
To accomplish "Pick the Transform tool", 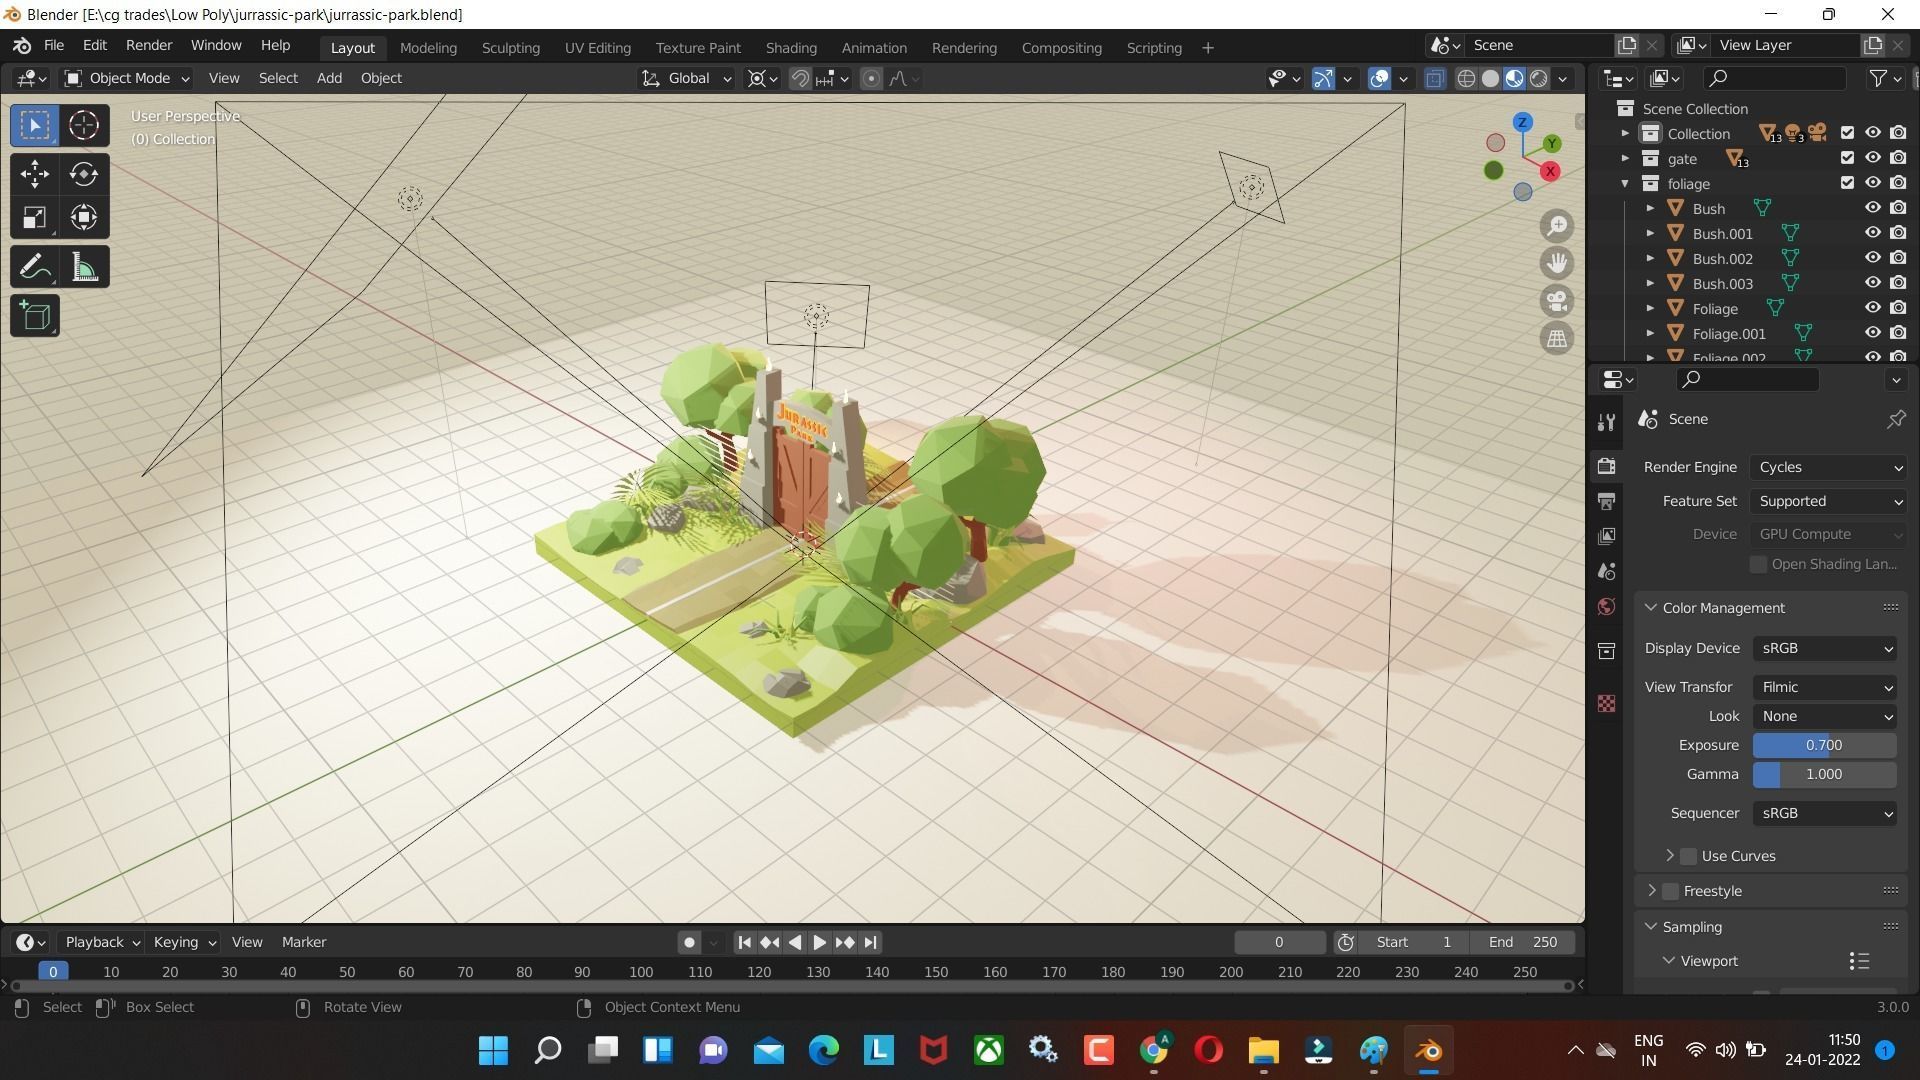I will [x=84, y=217].
